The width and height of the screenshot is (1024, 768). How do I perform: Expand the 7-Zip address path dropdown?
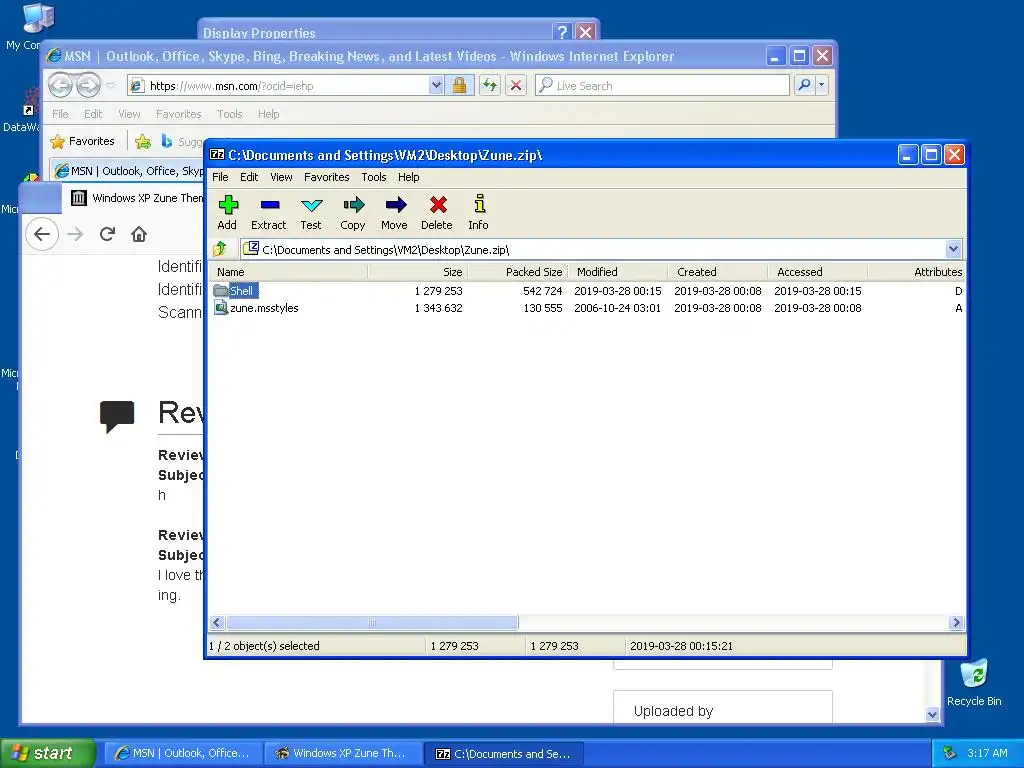click(x=953, y=249)
